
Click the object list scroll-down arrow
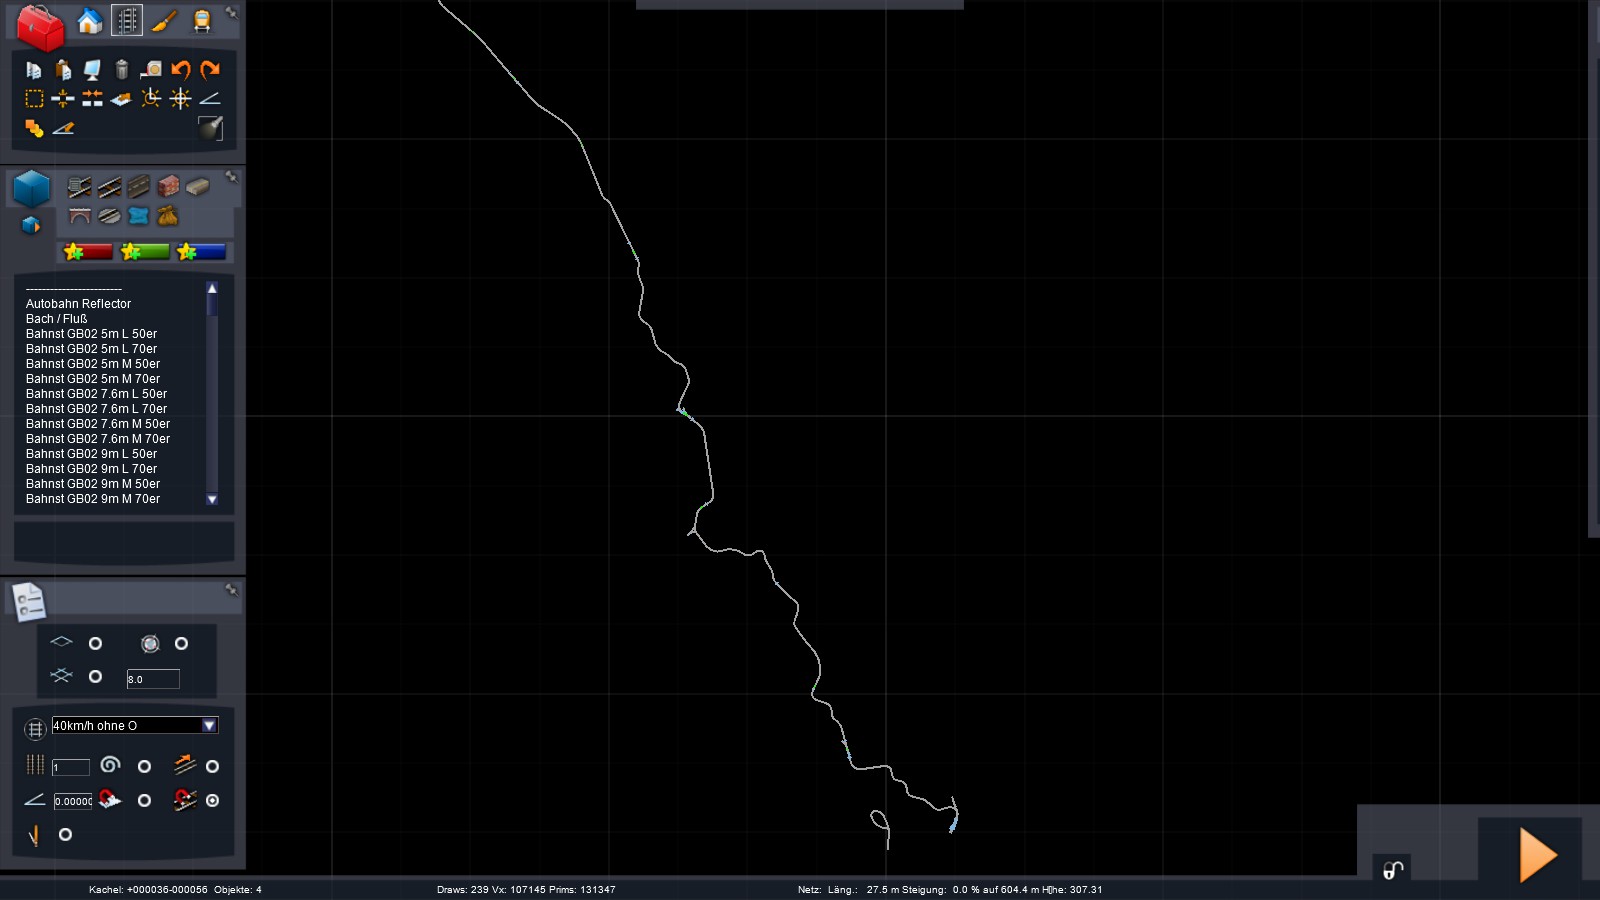pos(212,499)
